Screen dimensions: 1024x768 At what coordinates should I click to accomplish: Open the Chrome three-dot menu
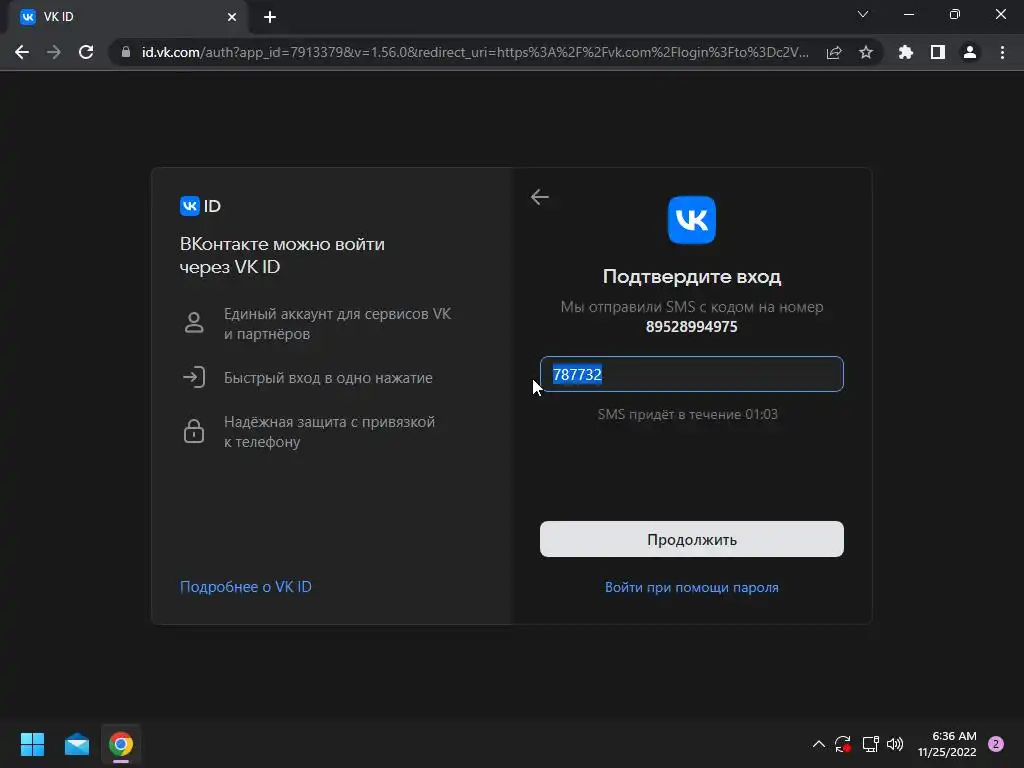[x=1002, y=52]
